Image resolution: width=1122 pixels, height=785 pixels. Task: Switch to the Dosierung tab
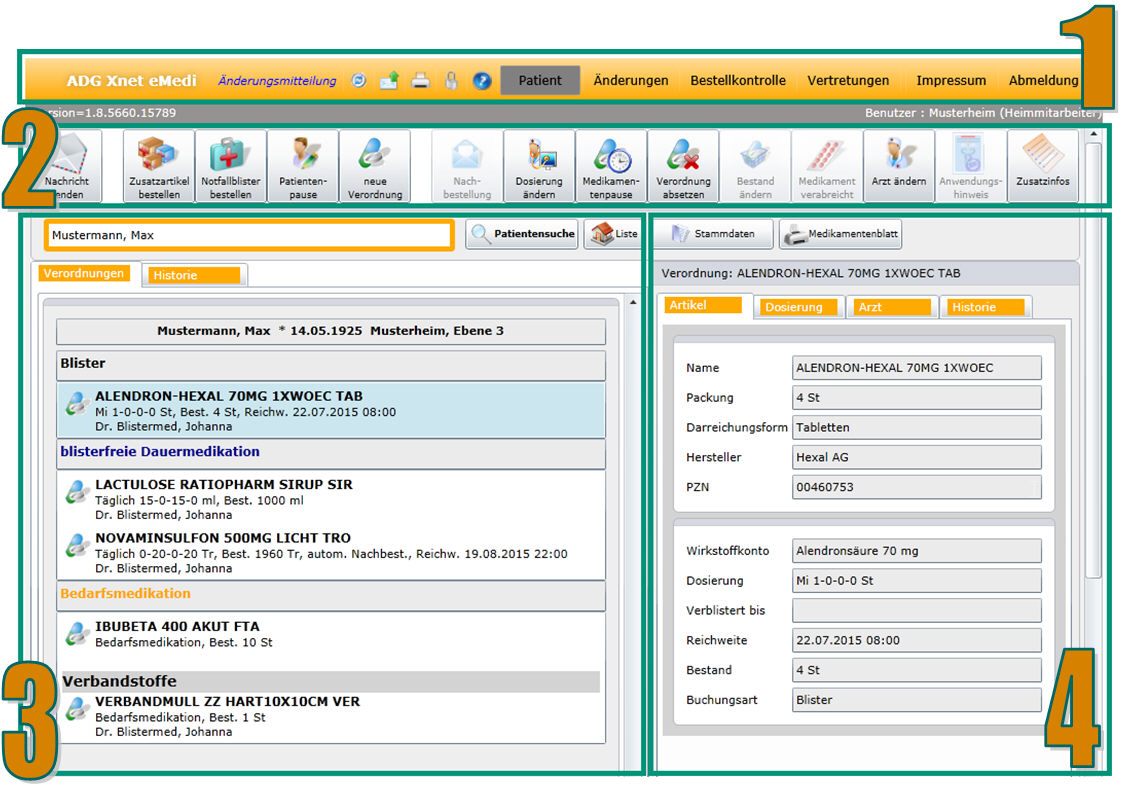pos(800,307)
